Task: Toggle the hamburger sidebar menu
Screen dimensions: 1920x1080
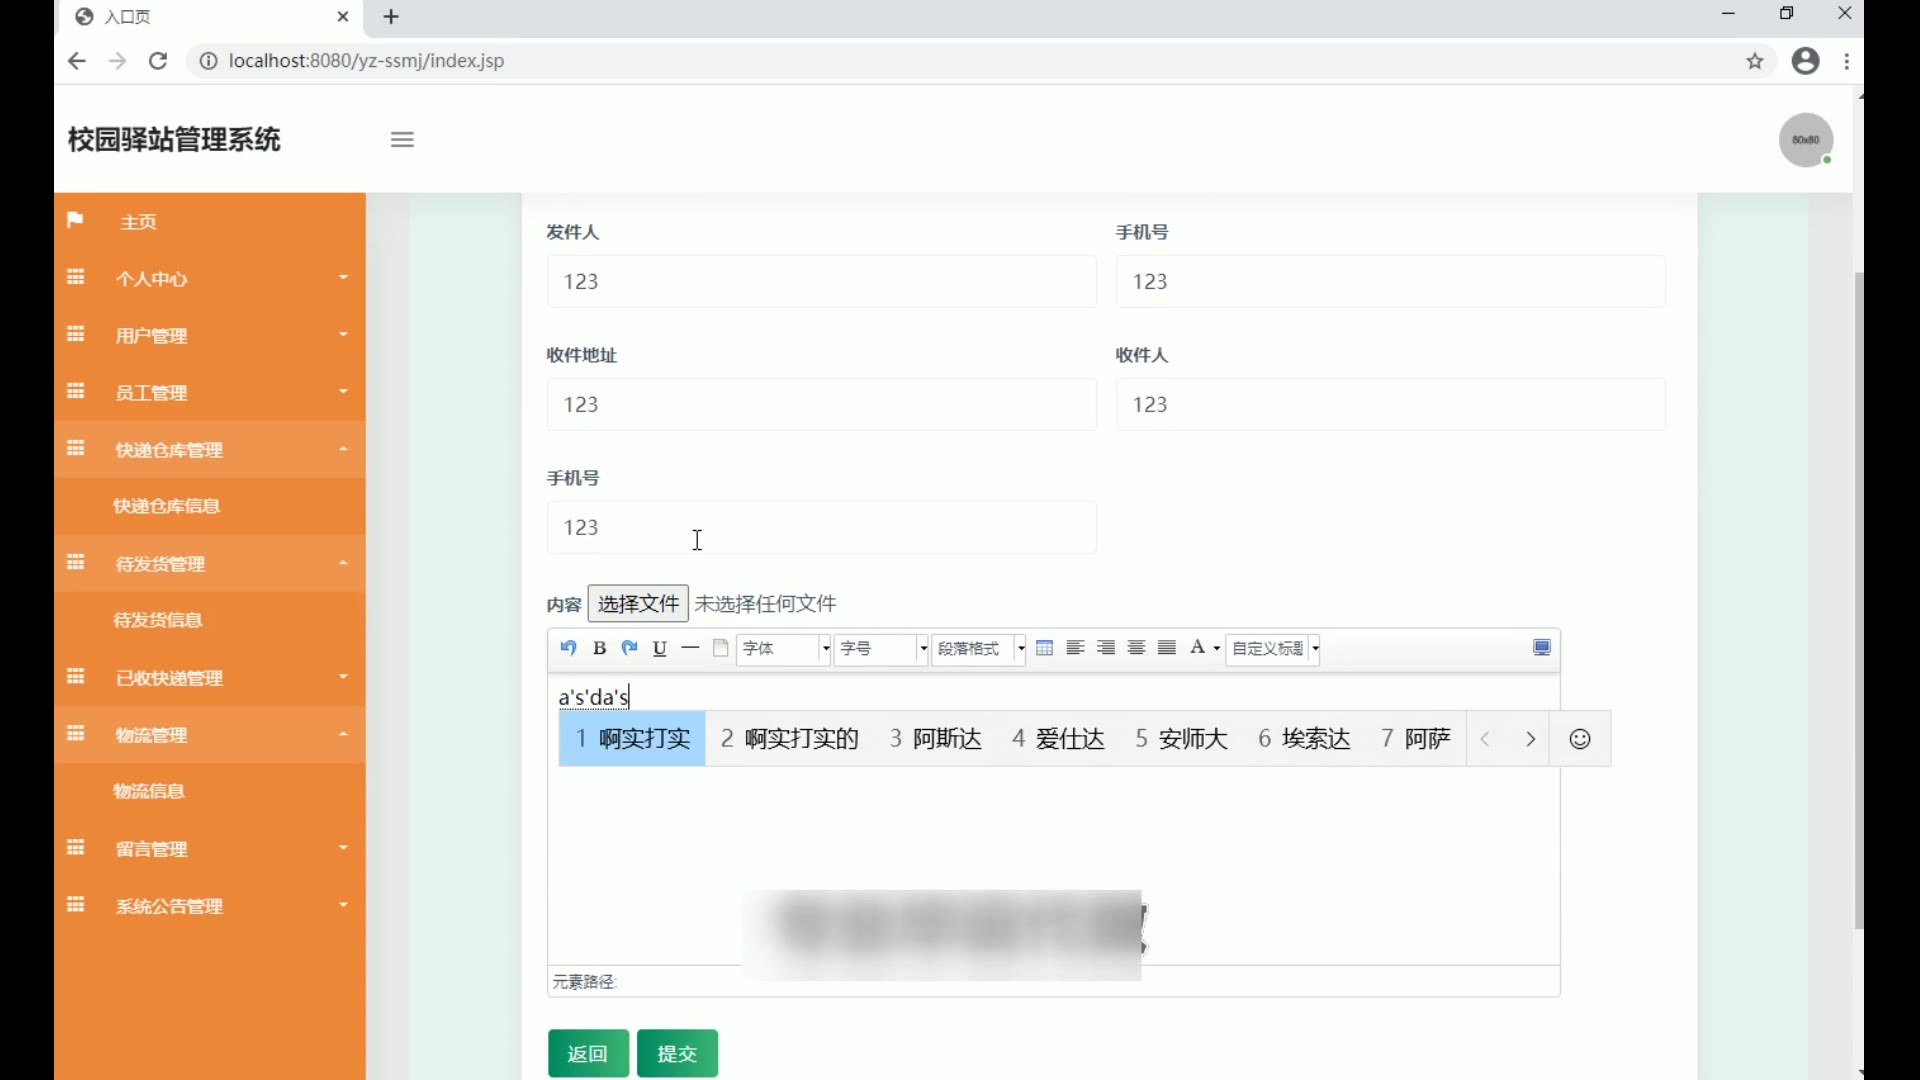Action: pyautogui.click(x=402, y=140)
